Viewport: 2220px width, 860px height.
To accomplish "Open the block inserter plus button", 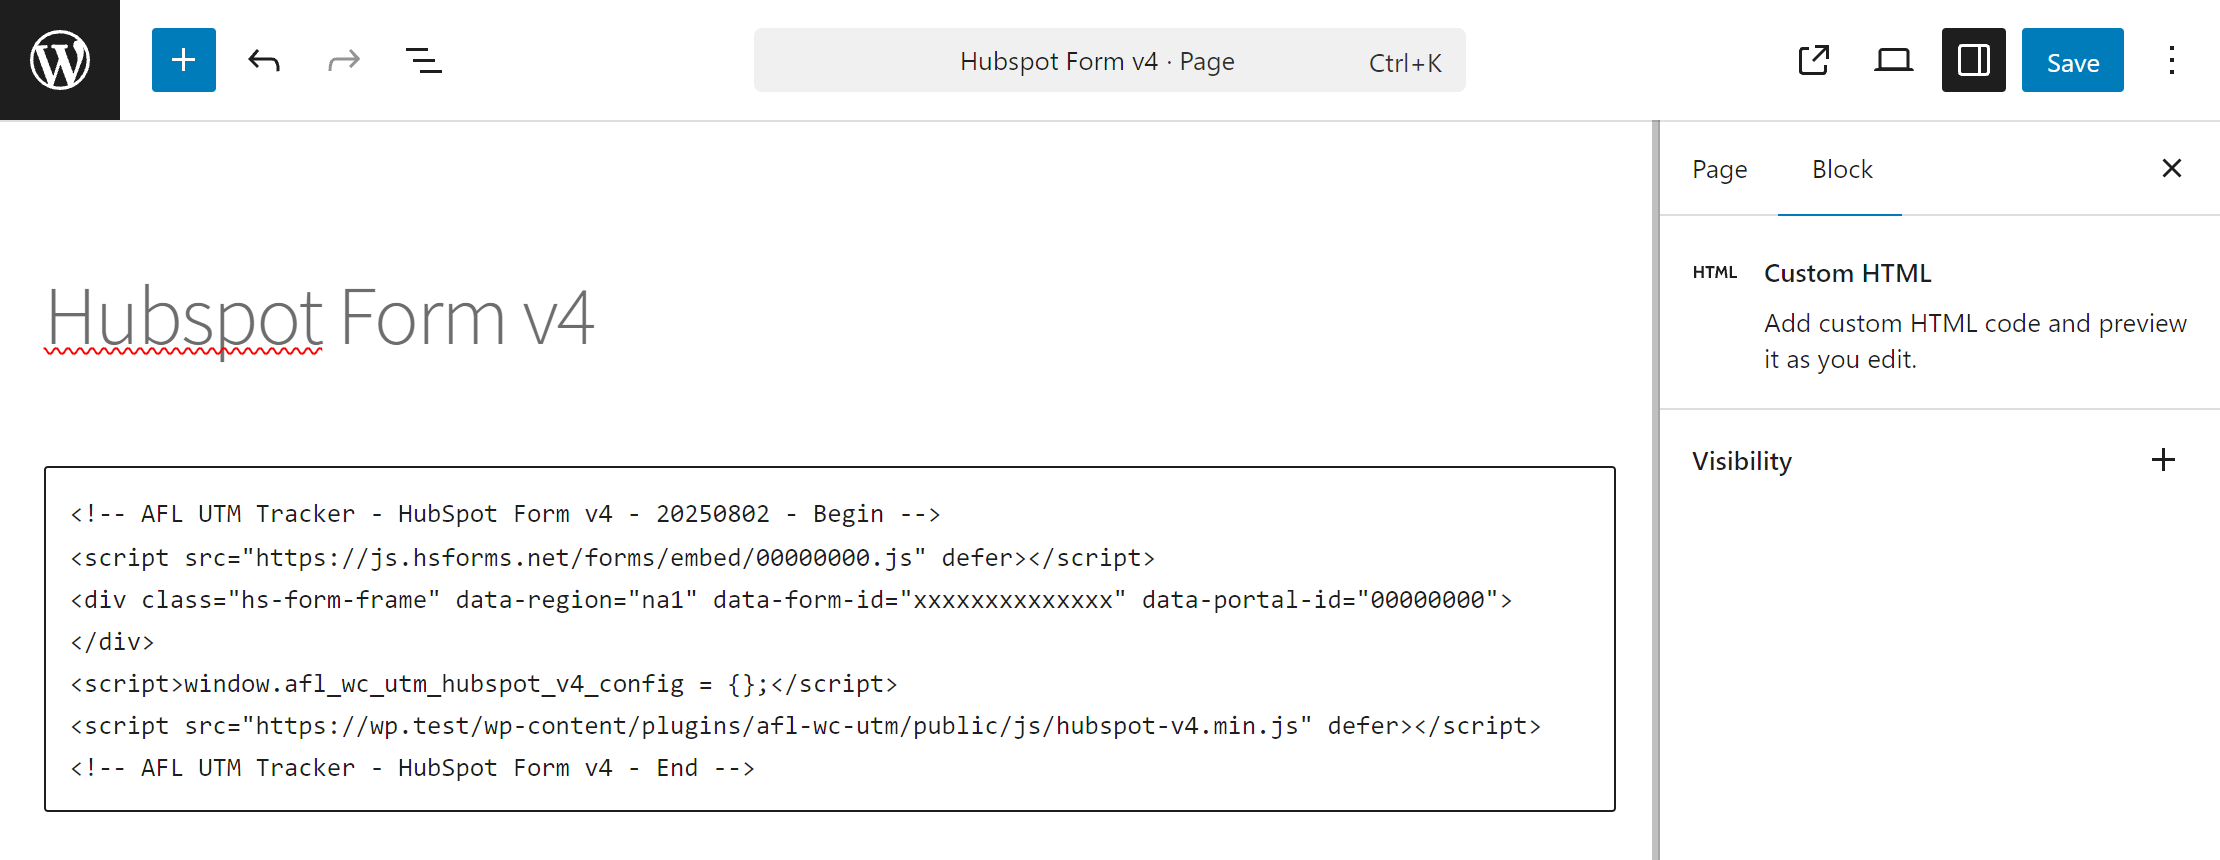I will coord(184,60).
